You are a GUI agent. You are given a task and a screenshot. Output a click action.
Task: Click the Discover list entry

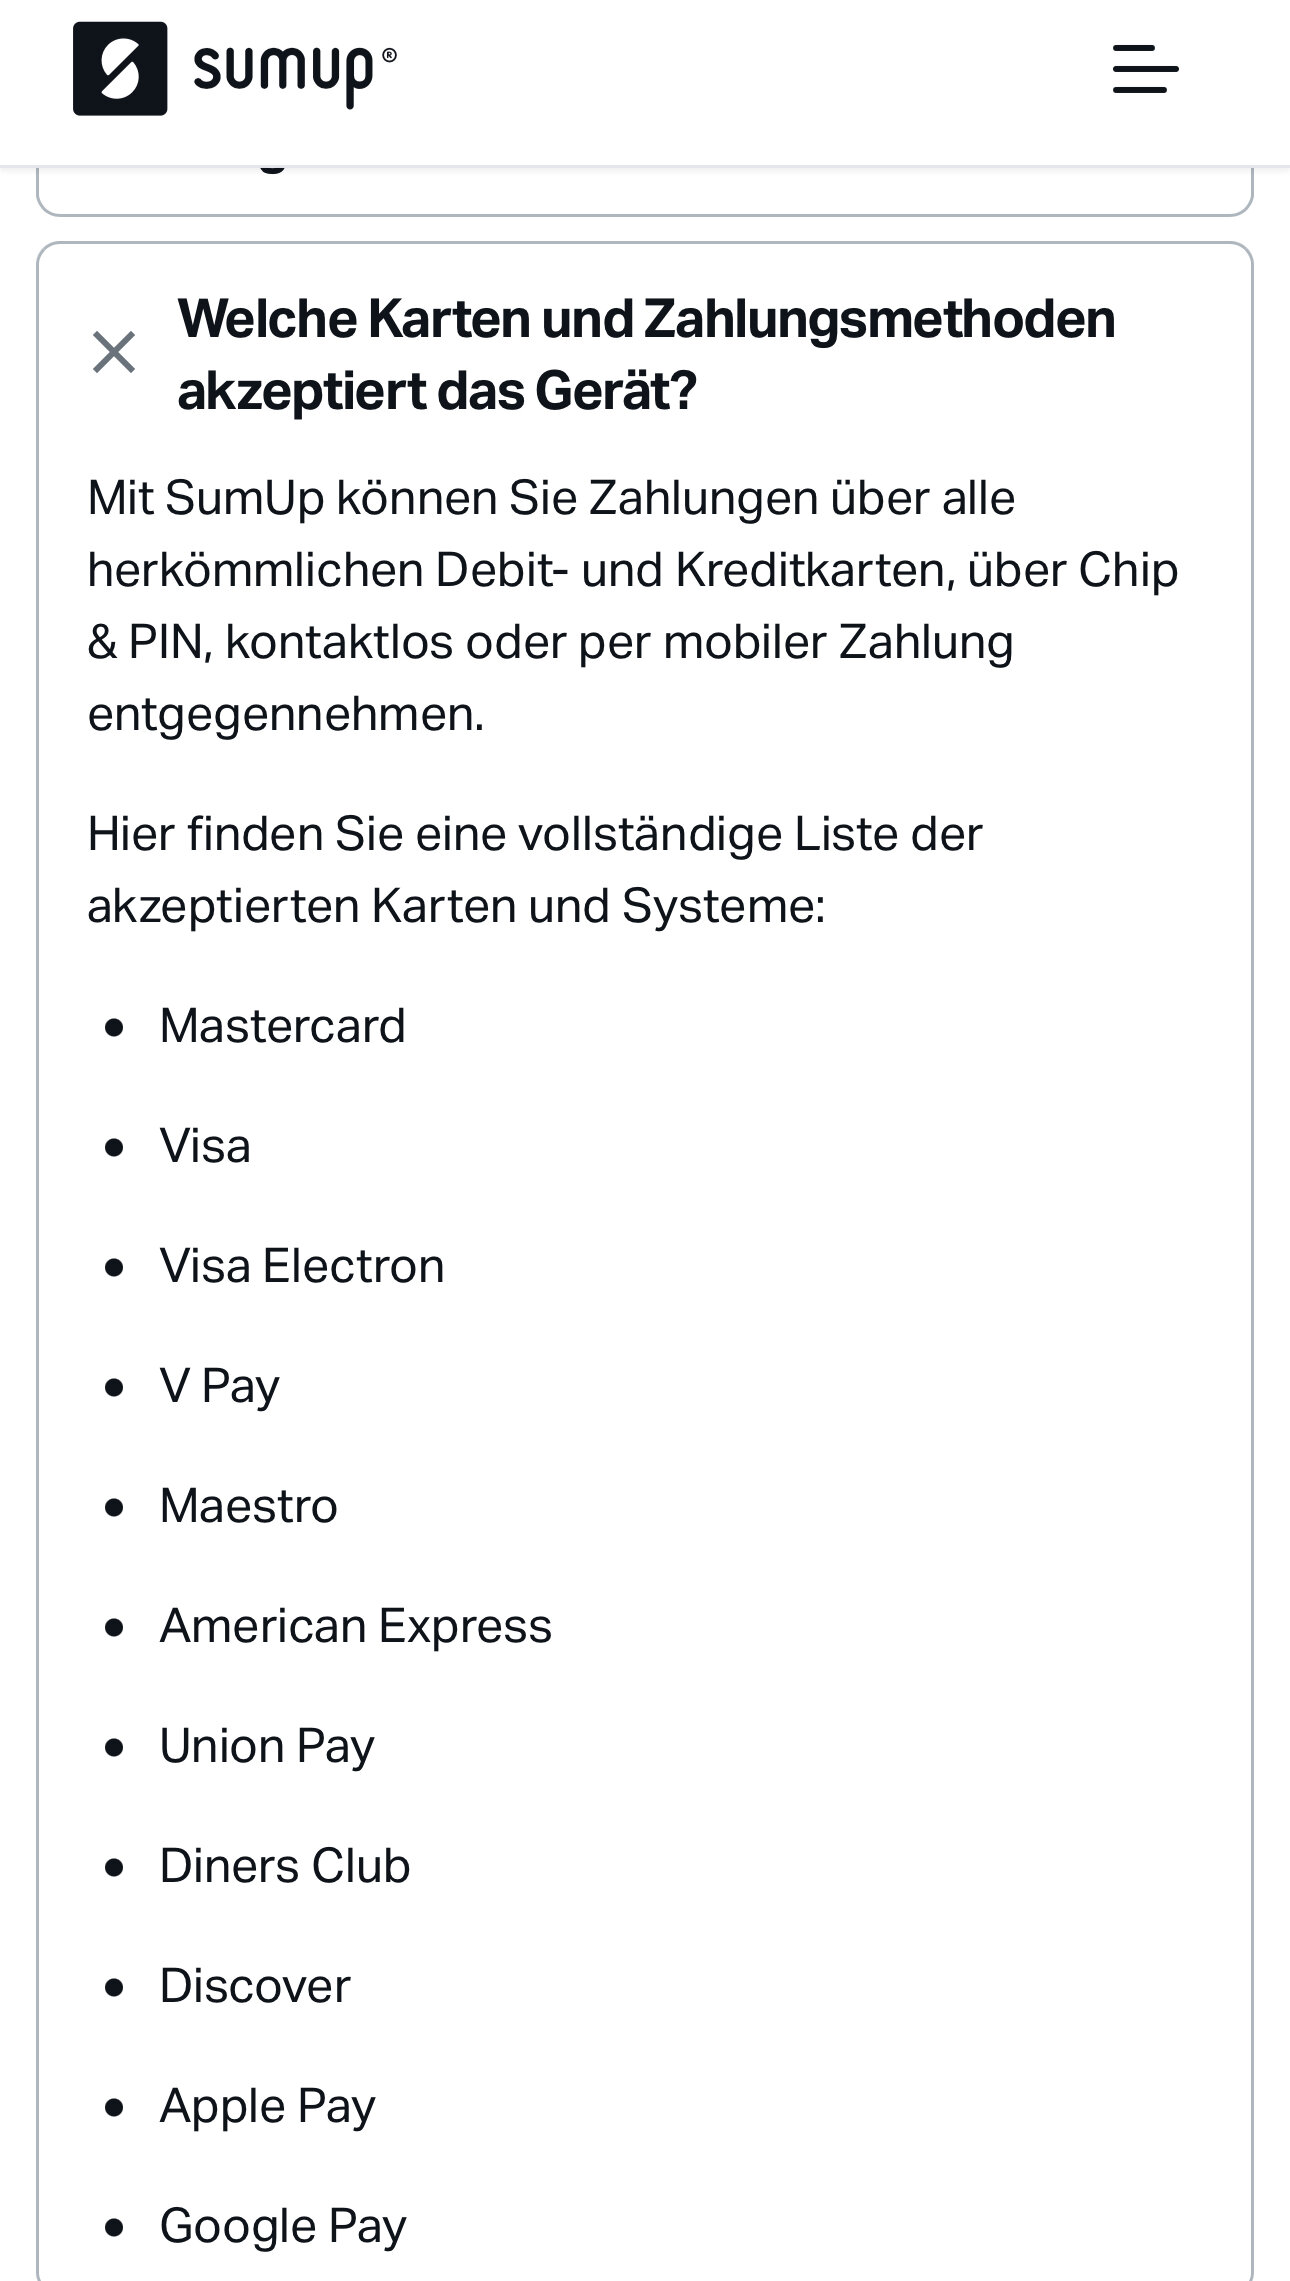pos(255,1986)
